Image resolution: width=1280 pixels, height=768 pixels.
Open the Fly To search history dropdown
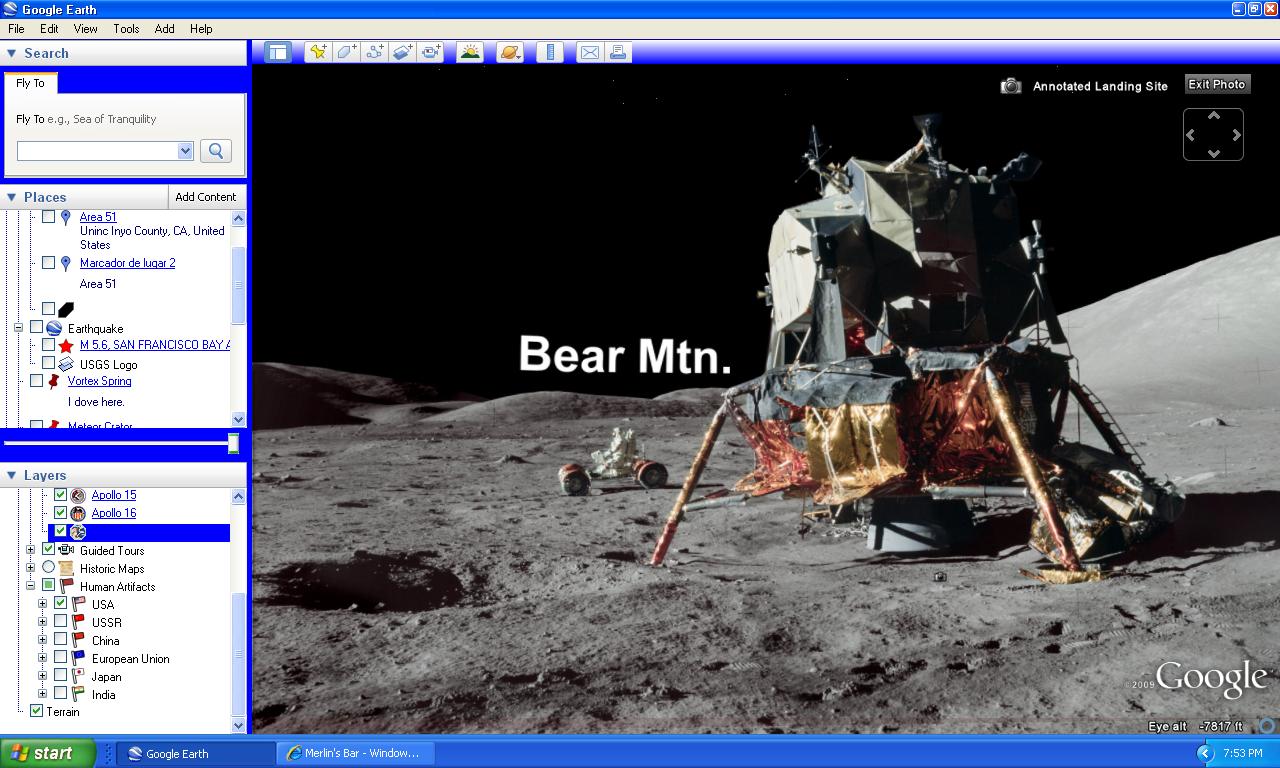coord(185,150)
